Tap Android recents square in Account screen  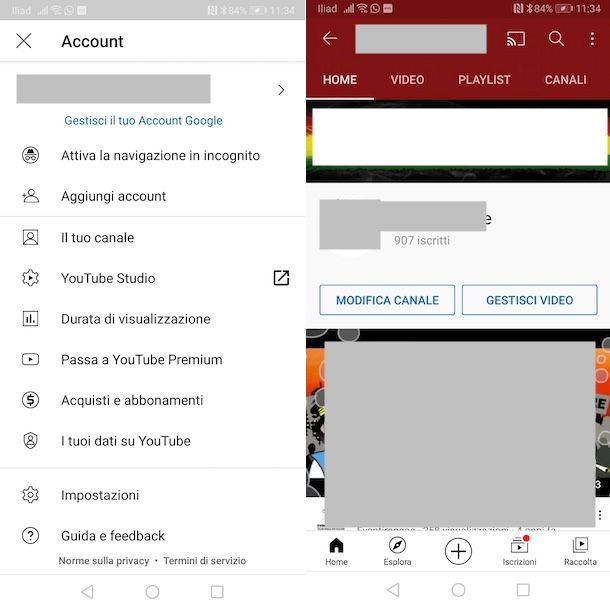217,592
